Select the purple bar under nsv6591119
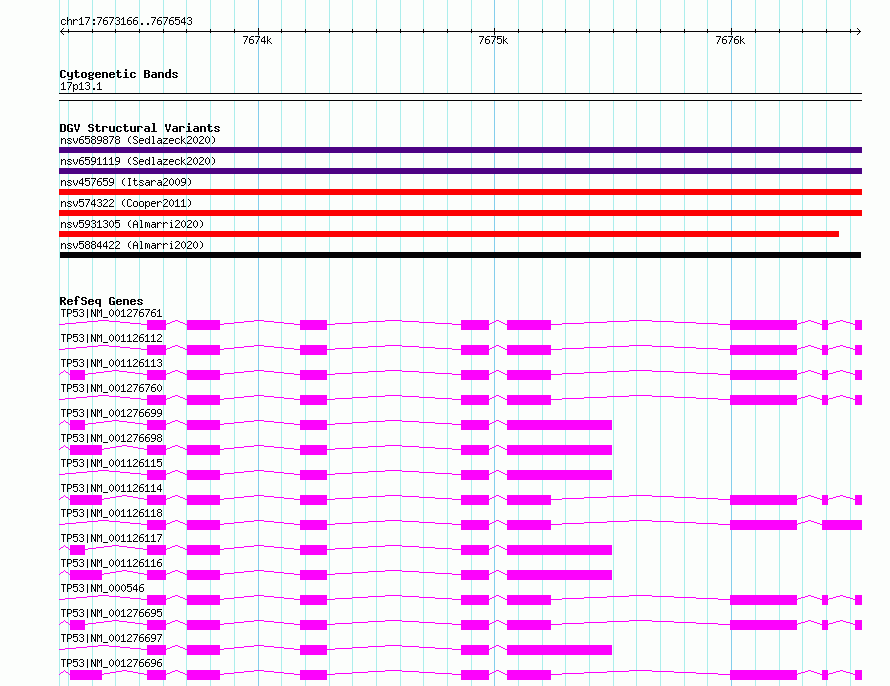The width and height of the screenshot is (890, 686). pyautogui.click(x=460, y=171)
